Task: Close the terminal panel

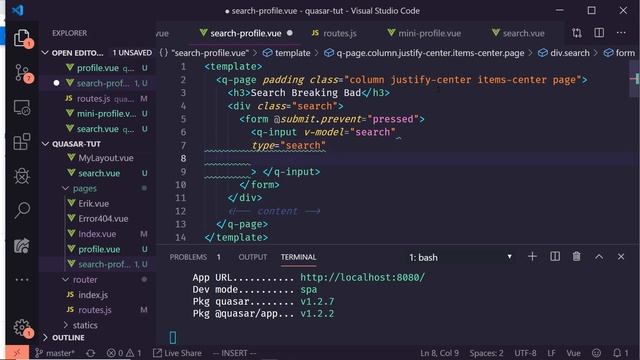Action: point(621,257)
